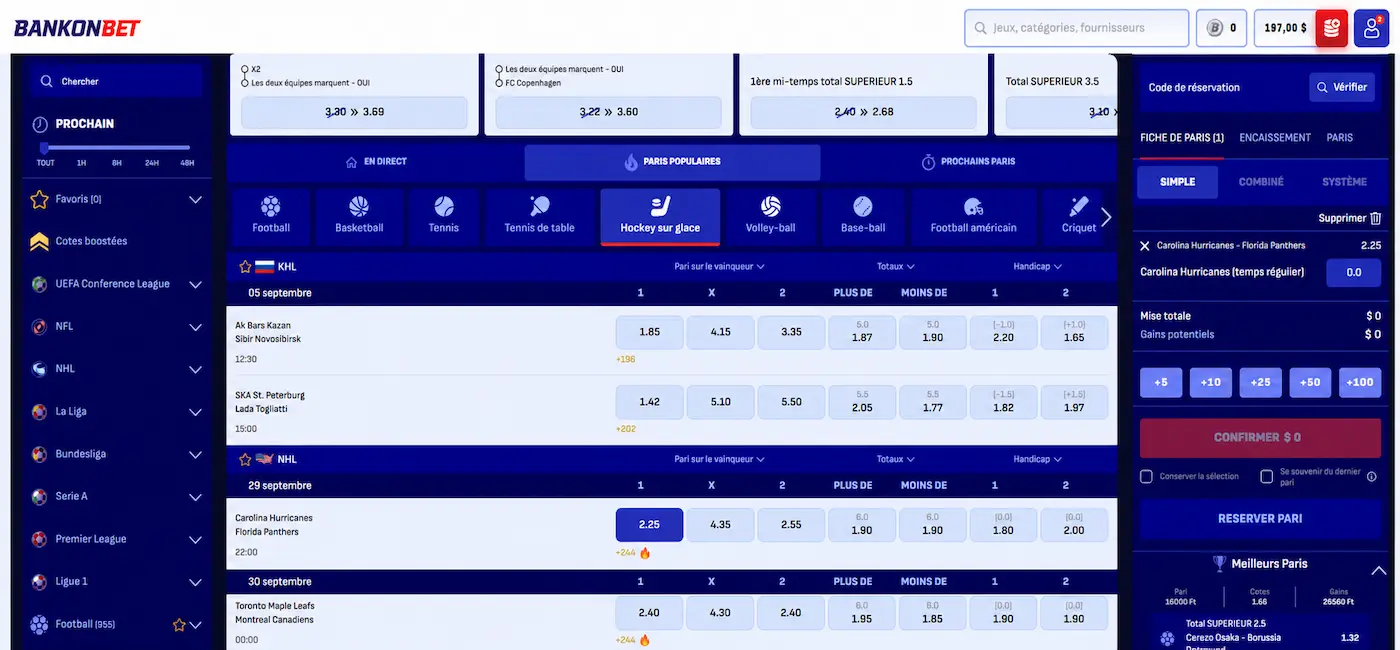Open NHL Totaux dropdown
This screenshot has width=1400, height=650.
pyautogui.click(x=895, y=459)
